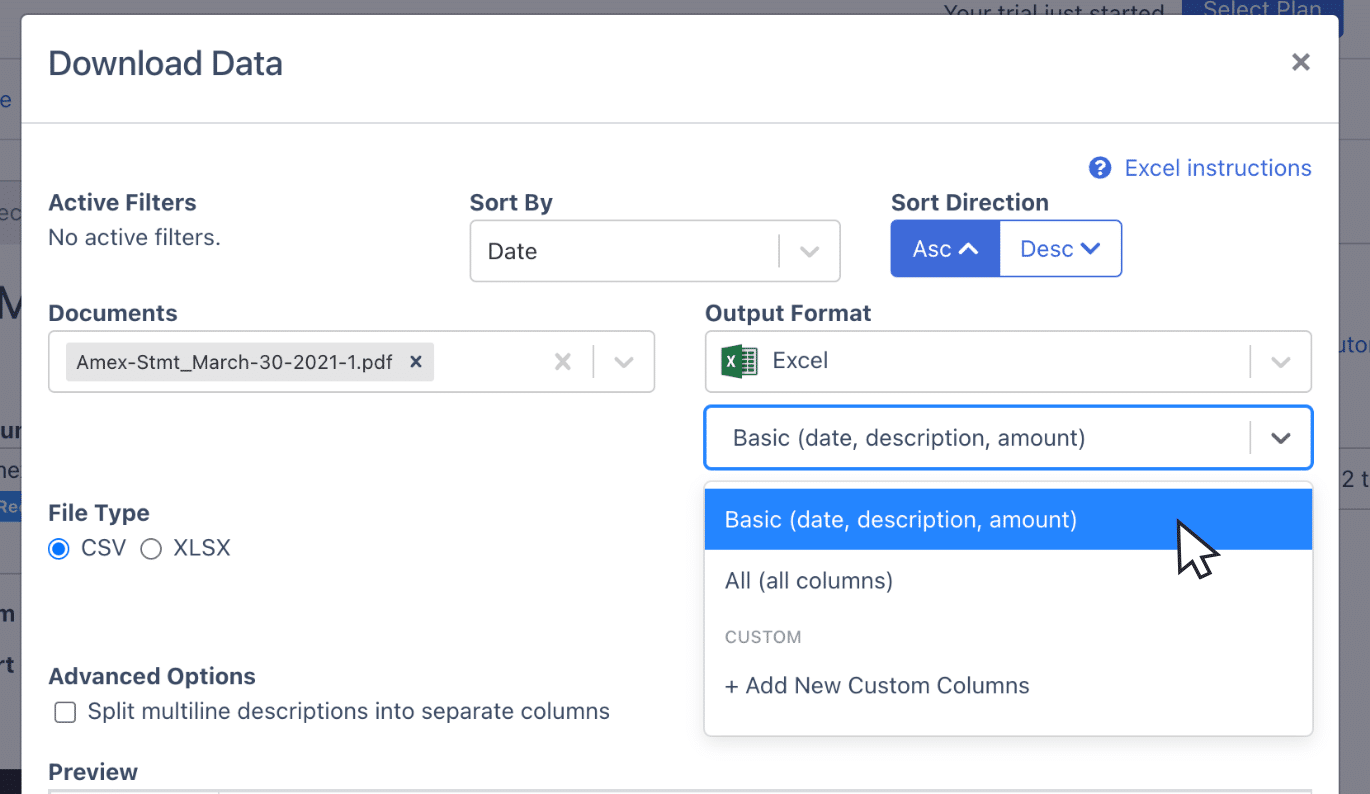
Task: Click the Amex-Stmt_March-30-2021-1.pdf file name
Action: point(234,362)
